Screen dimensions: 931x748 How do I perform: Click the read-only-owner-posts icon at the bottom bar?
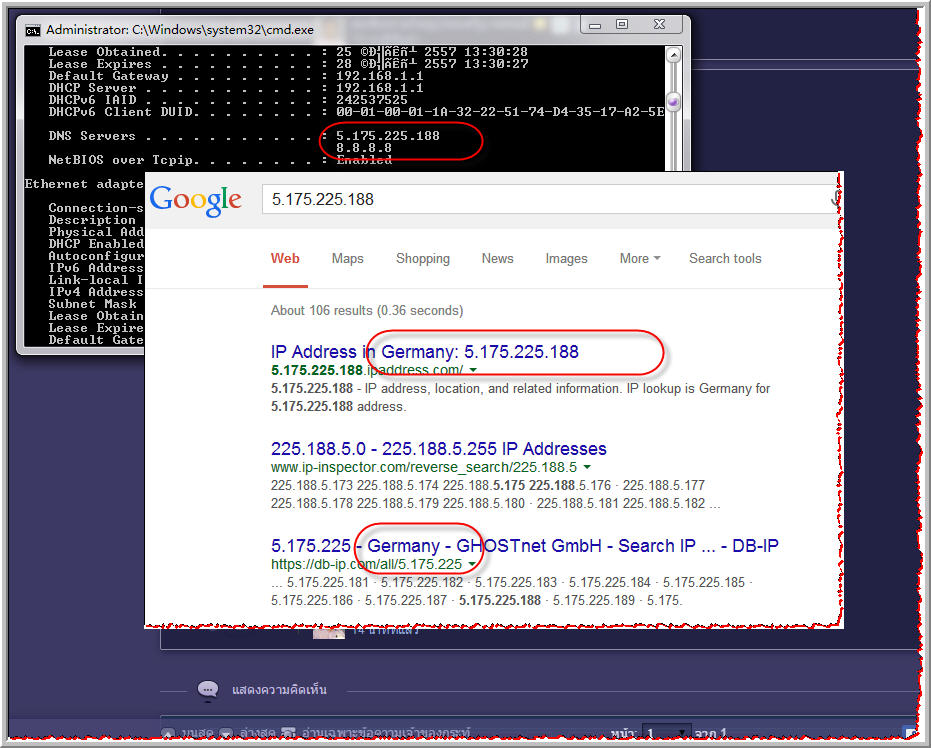(288, 734)
